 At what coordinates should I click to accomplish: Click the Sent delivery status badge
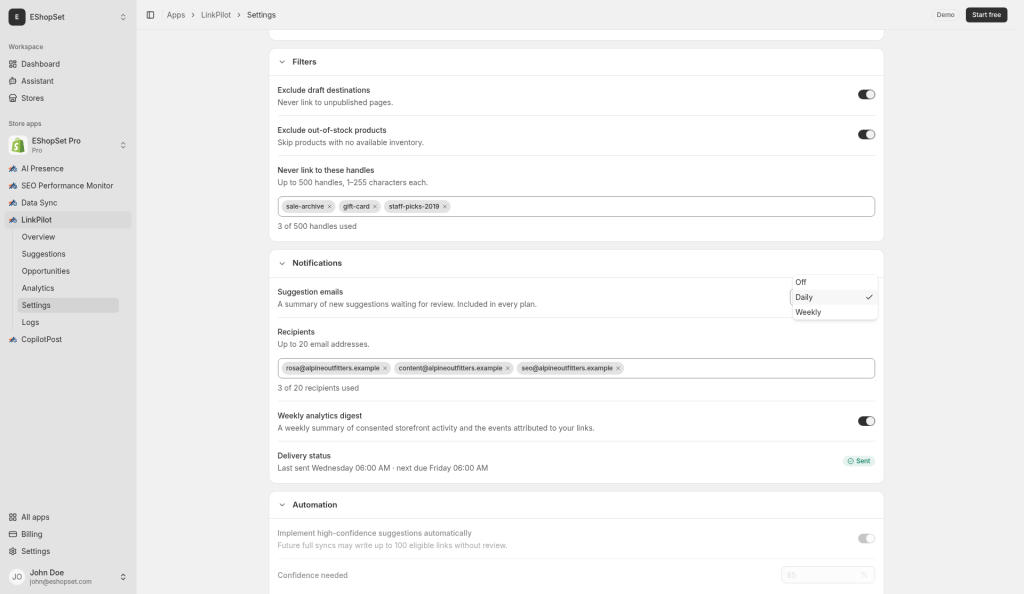[x=859, y=461]
